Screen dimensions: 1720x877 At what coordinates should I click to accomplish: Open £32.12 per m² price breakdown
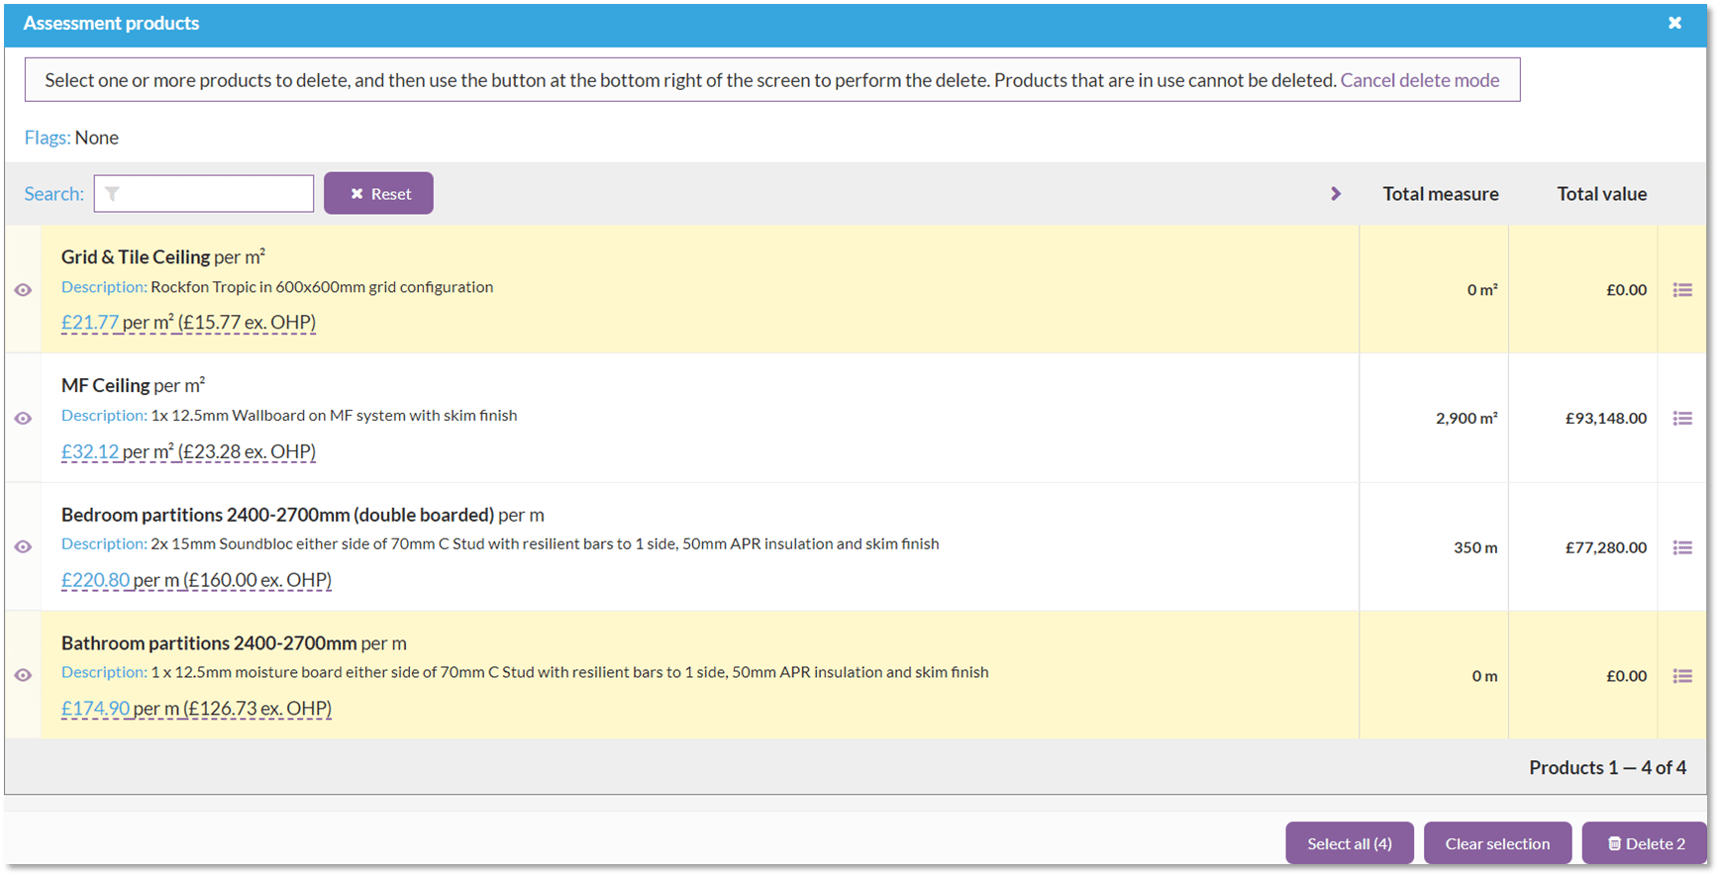click(90, 451)
